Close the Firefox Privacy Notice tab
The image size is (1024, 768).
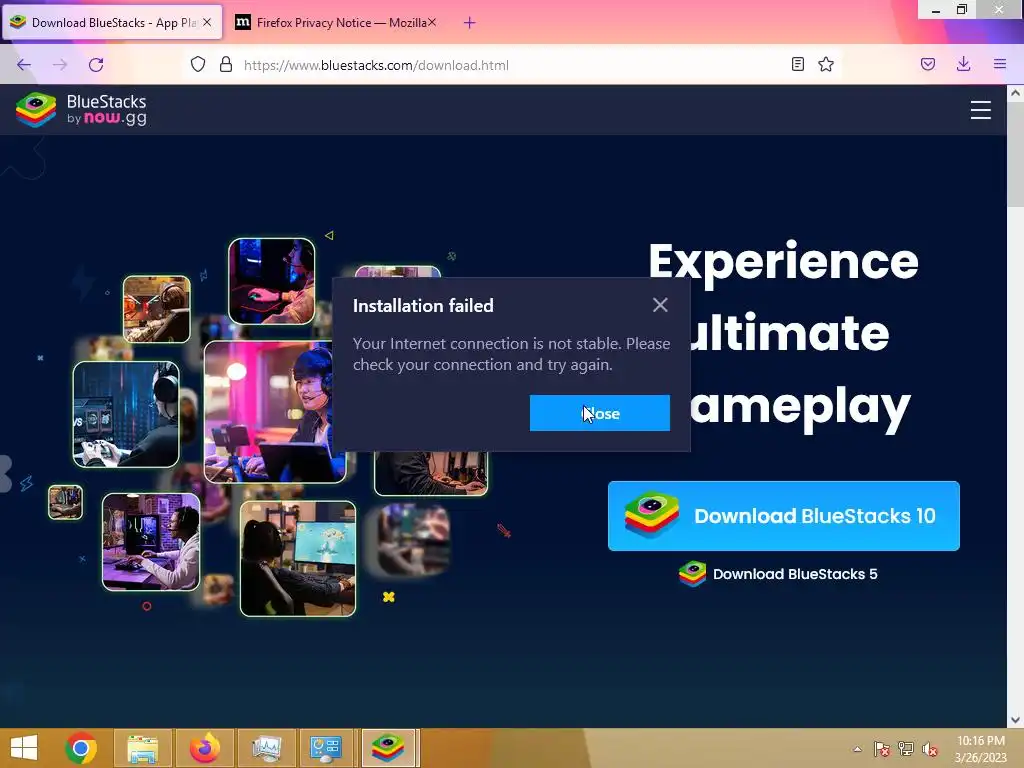pos(432,22)
